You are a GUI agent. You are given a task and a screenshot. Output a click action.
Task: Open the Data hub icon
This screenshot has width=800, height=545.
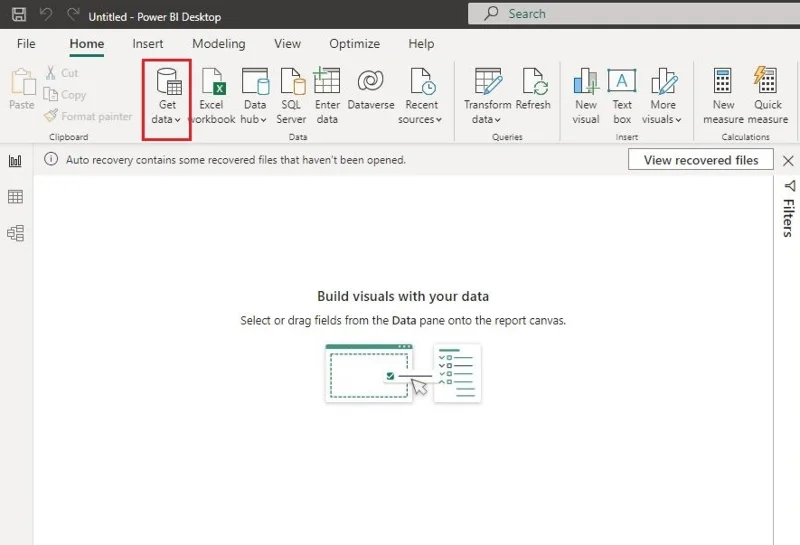(x=255, y=82)
